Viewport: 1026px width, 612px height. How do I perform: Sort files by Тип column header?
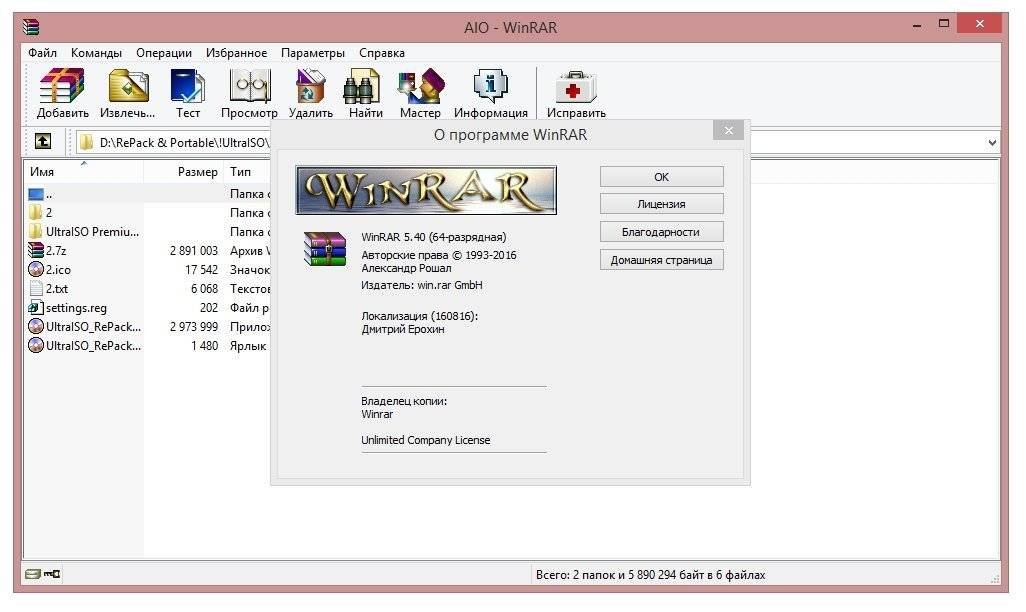pos(247,171)
